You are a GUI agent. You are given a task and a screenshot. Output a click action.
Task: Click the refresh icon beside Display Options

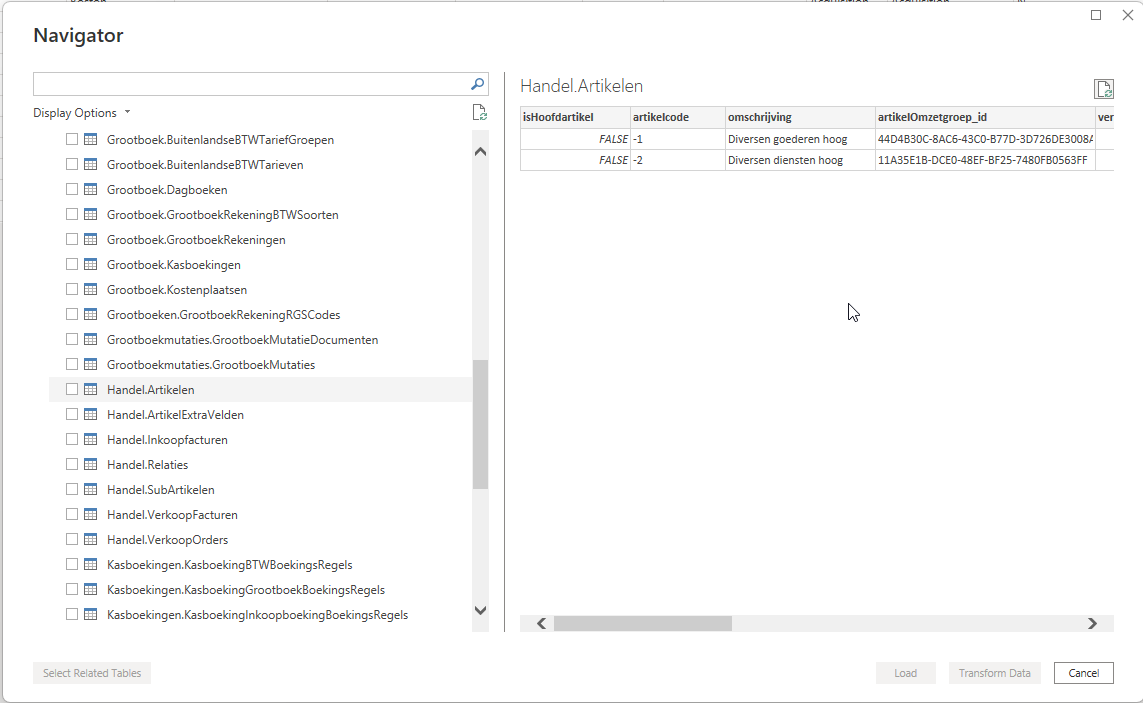(x=480, y=113)
